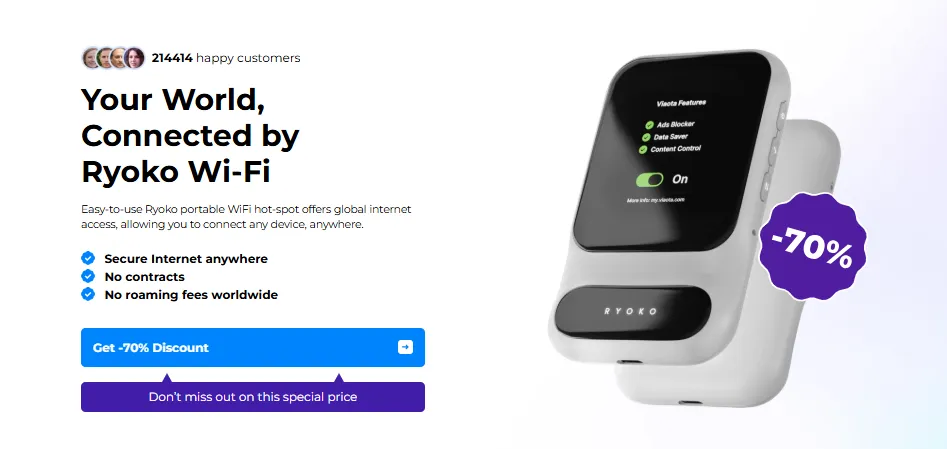Click the first customer avatar
This screenshot has width=947, height=449.
click(x=91, y=58)
